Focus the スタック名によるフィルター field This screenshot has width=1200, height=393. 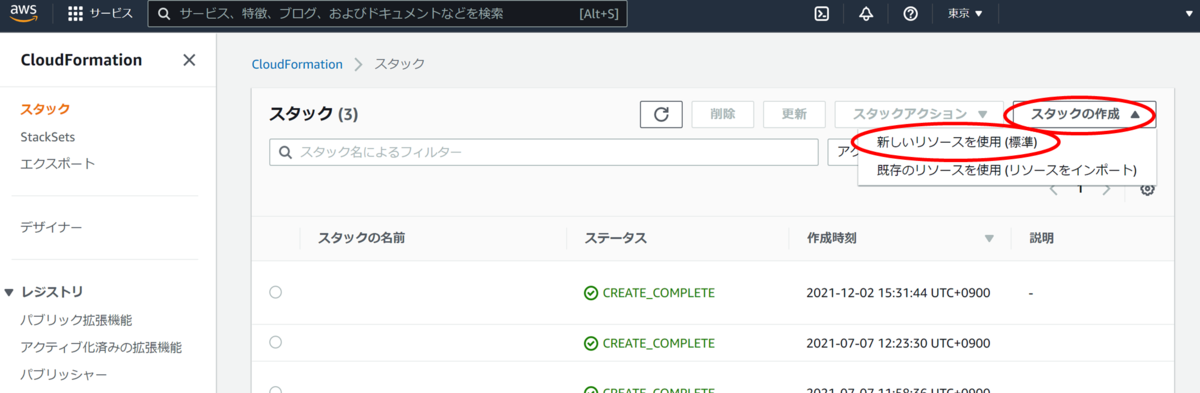[544, 152]
